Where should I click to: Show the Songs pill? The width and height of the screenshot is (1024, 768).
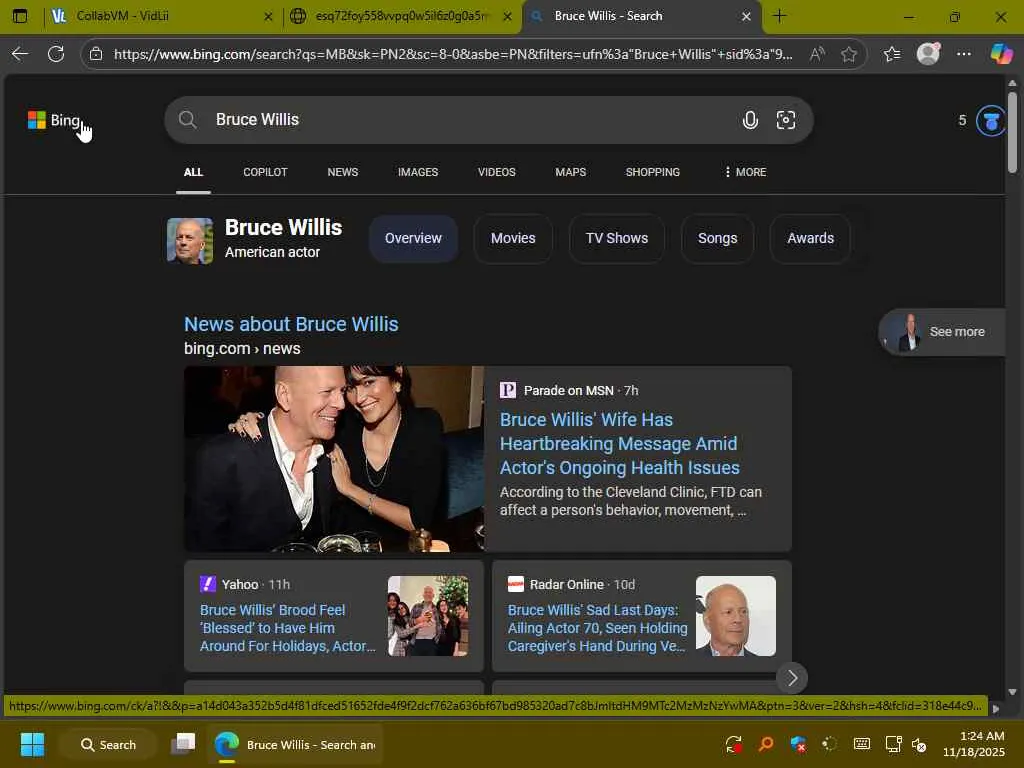point(717,238)
